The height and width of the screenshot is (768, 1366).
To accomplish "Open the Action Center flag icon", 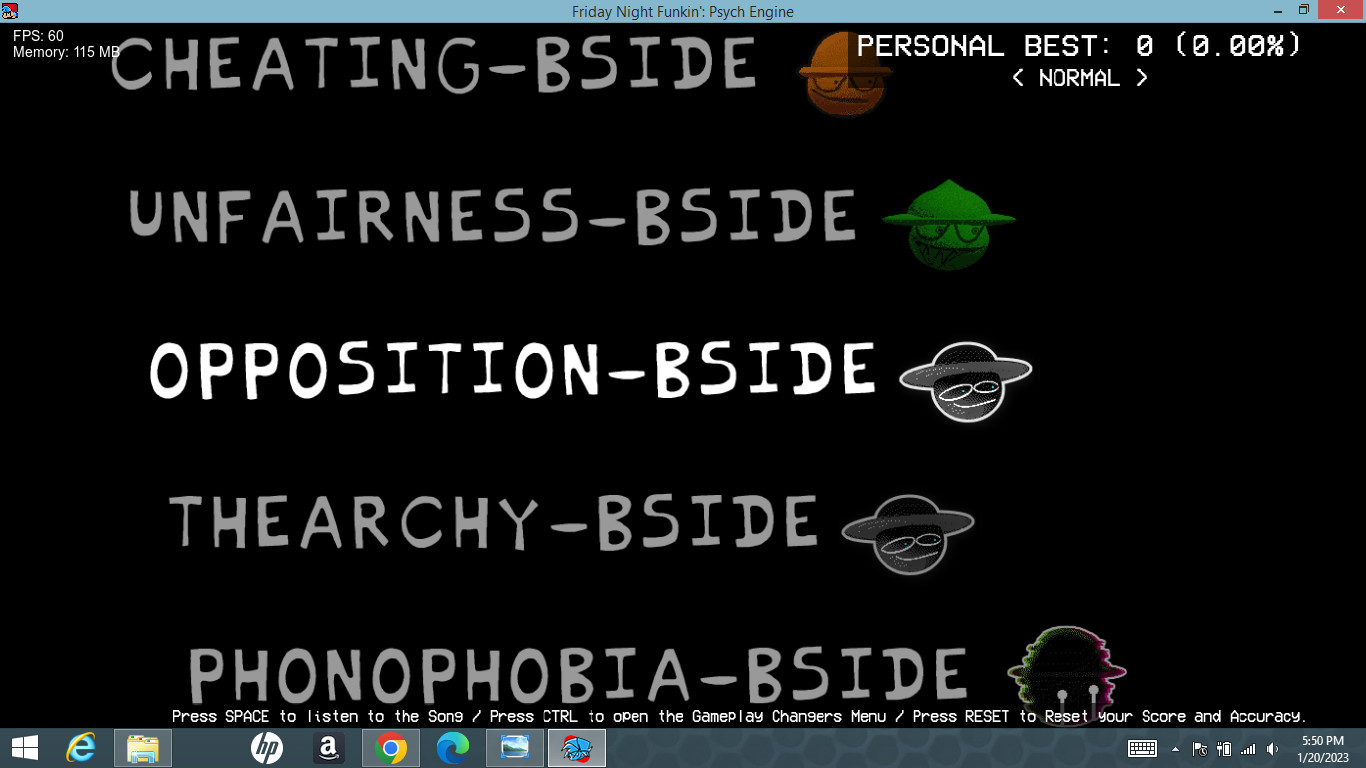I will [x=1200, y=748].
